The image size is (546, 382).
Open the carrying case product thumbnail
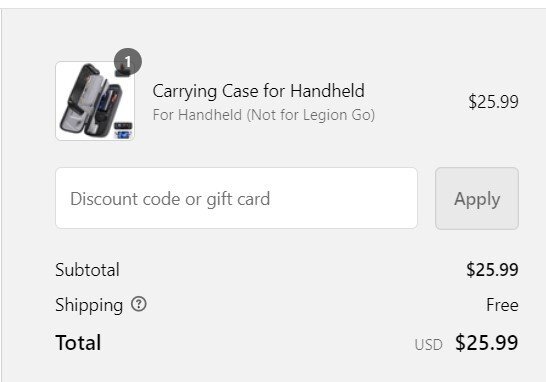tap(95, 101)
